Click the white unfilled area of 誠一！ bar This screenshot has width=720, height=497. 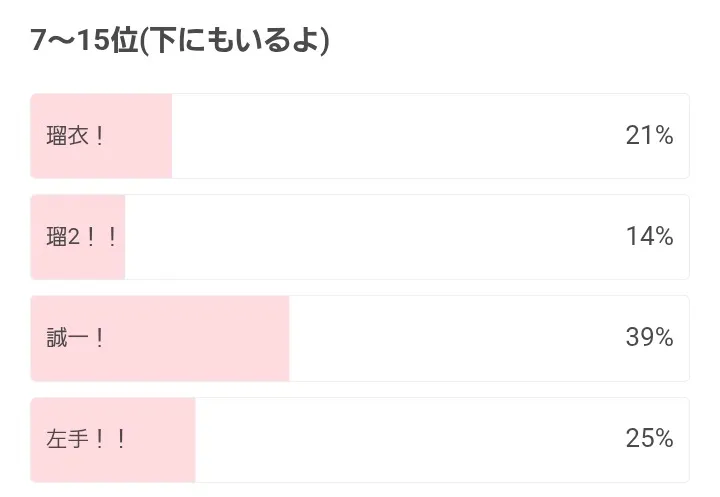tap(450, 338)
